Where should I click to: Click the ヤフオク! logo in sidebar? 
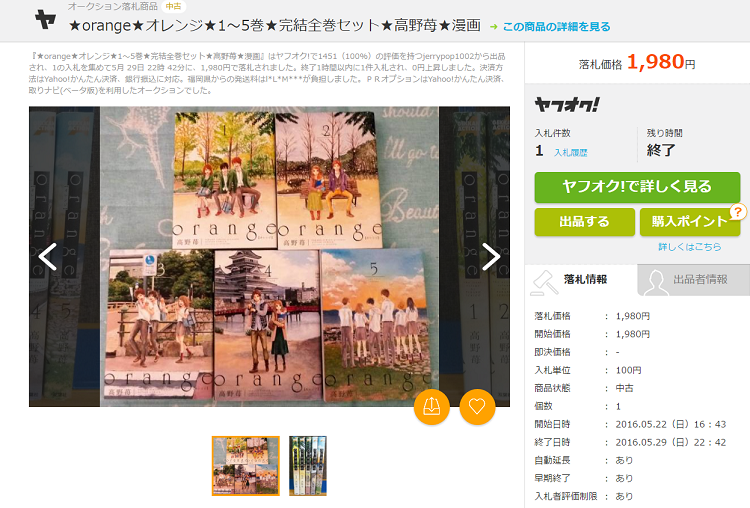tap(567, 104)
